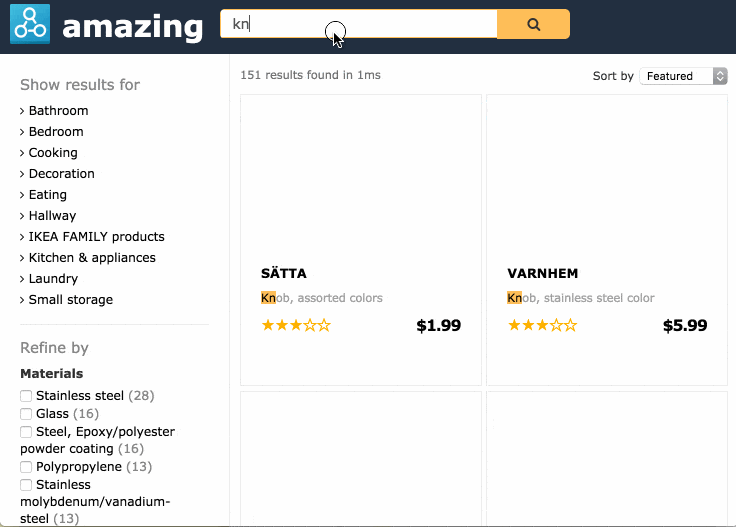Select Stainless molybdenum/vanadium-steel checkbox

click(27, 485)
